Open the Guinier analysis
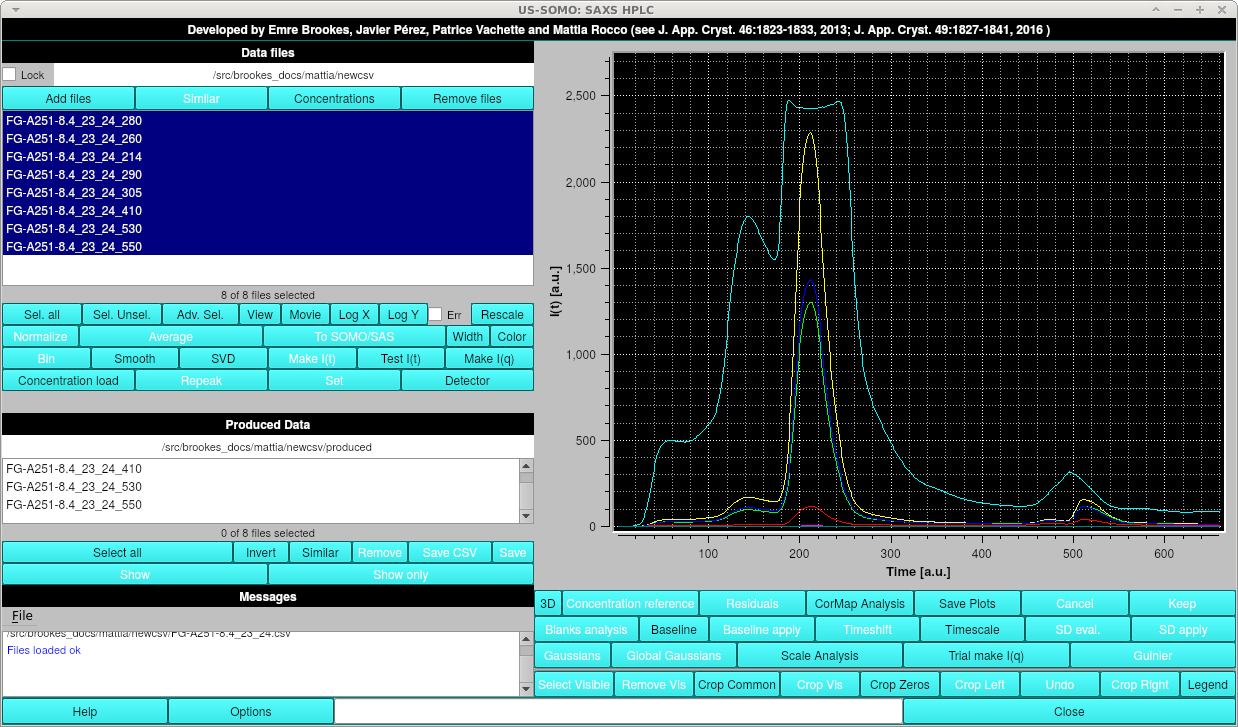Screen dimensions: 1238x727 click(1152, 655)
